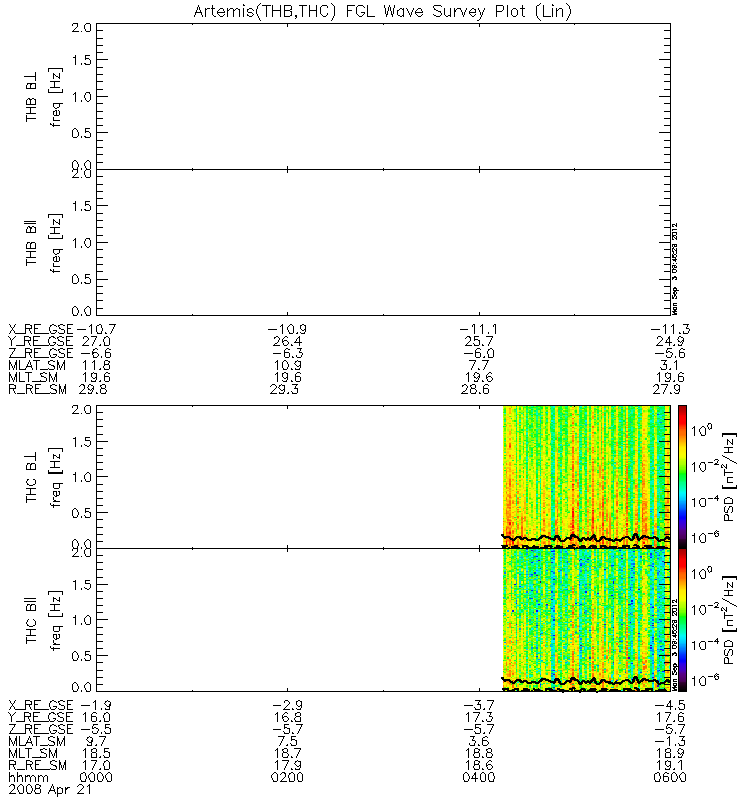Click THC MLAT_SM value "9.7"
The image size is (750, 800).
tap(96, 741)
